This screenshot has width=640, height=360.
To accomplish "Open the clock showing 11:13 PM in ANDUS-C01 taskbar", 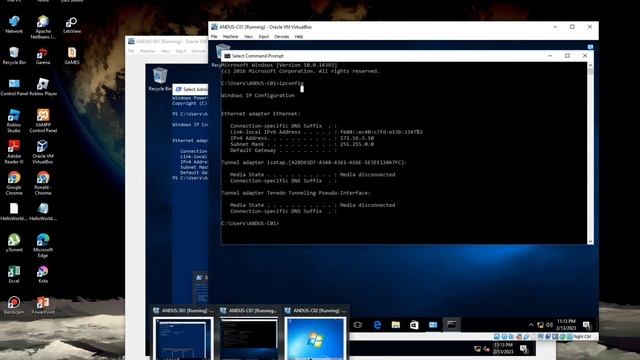I will pyautogui.click(x=566, y=325).
